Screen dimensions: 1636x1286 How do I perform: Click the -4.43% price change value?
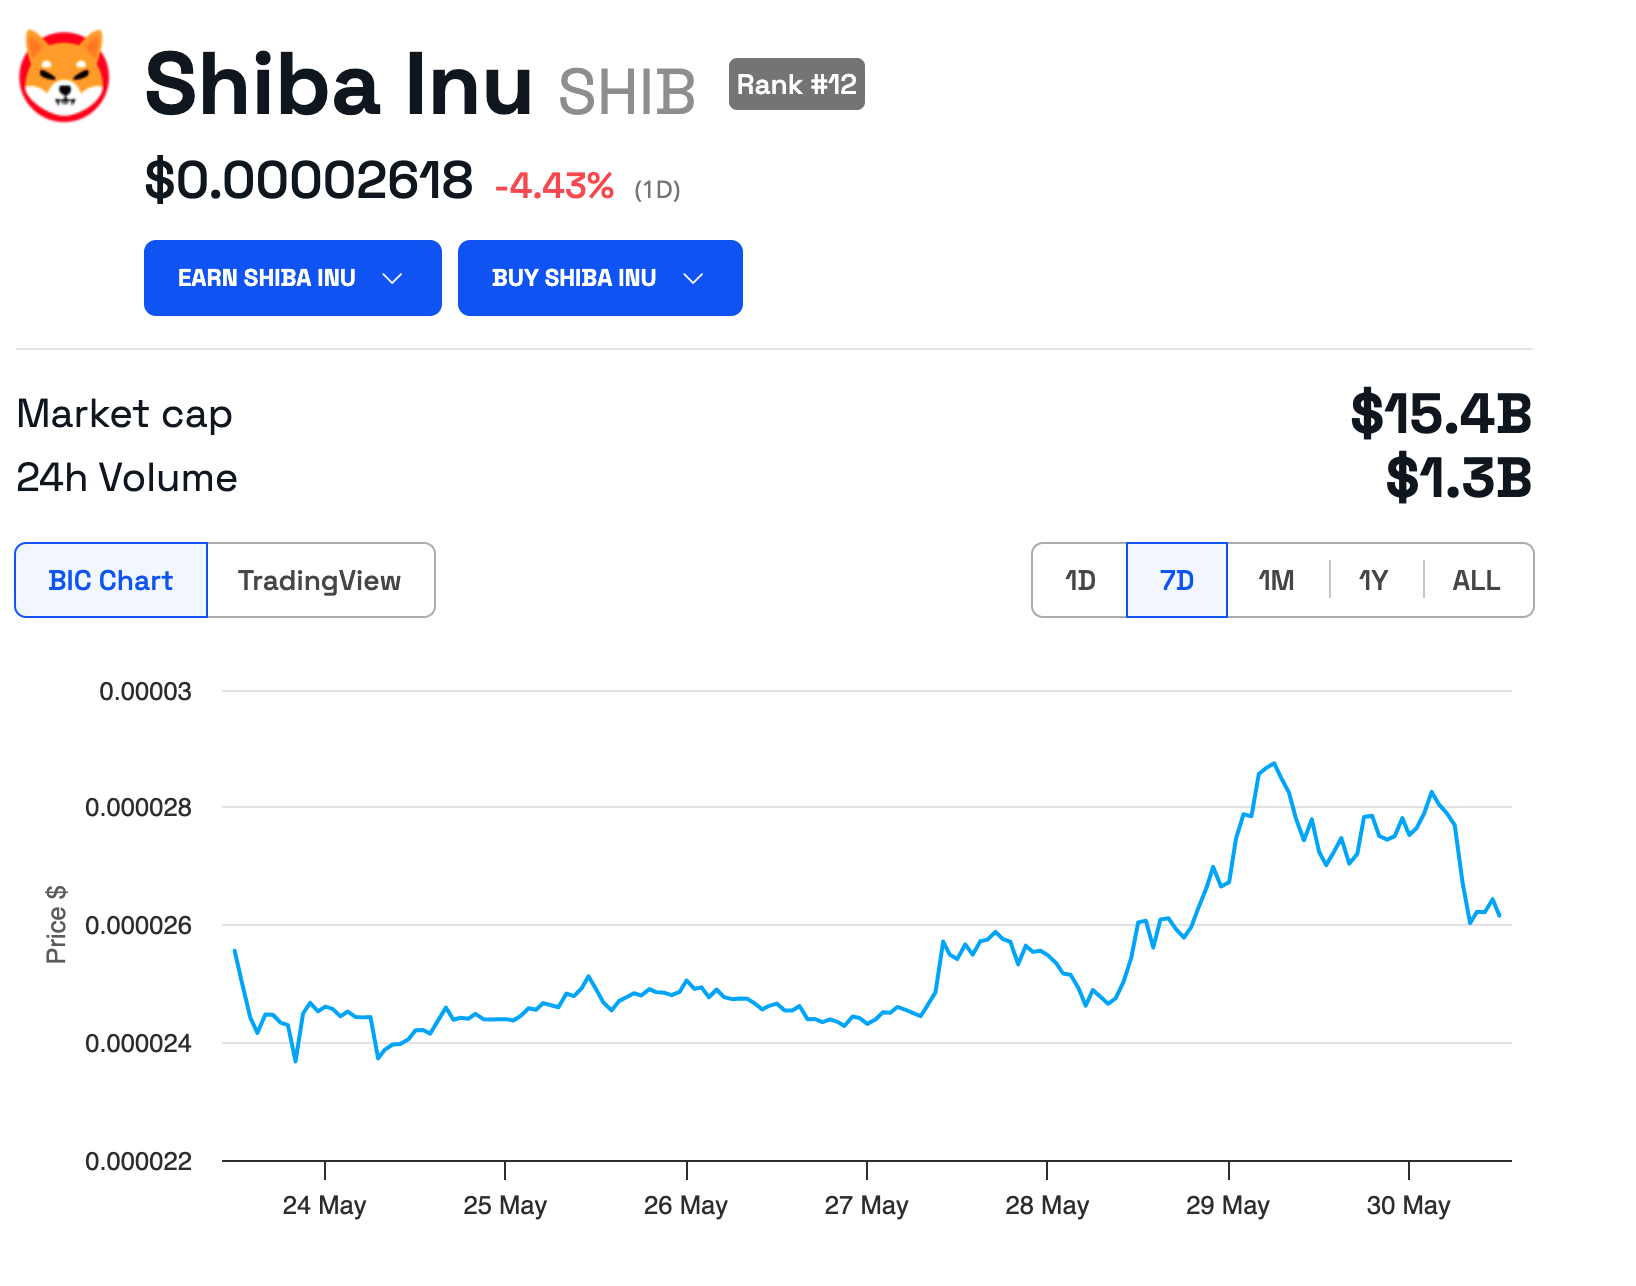555,185
